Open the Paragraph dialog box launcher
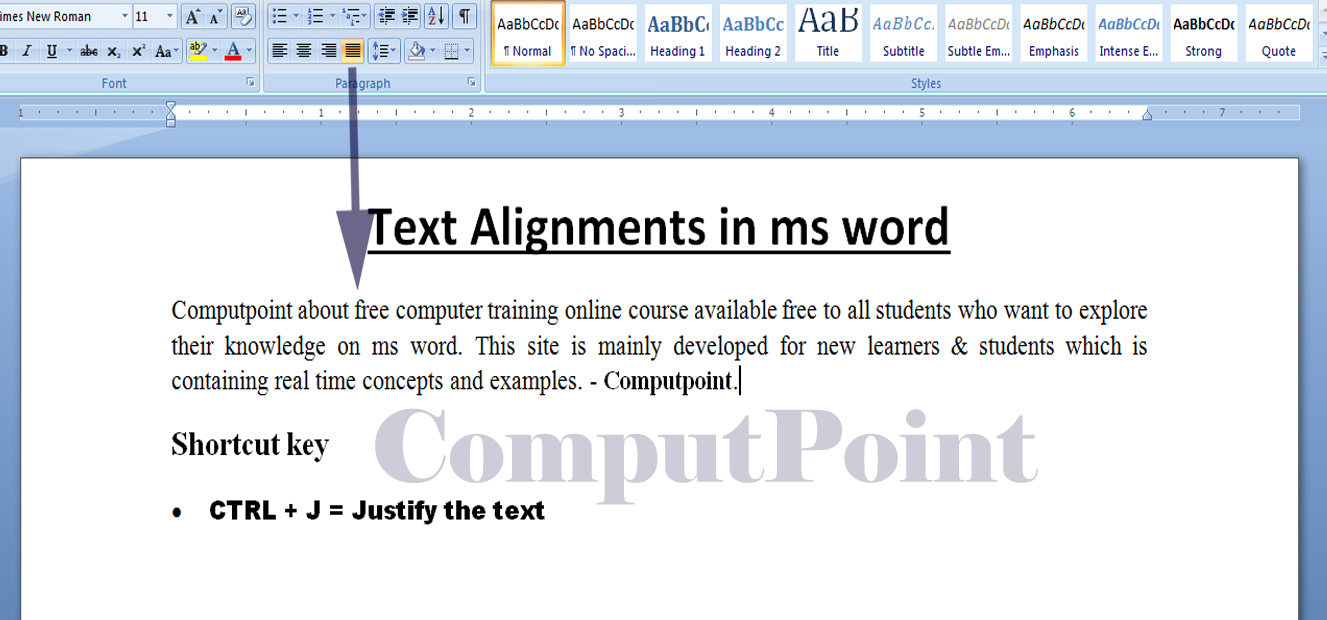 [x=471, y=81]
